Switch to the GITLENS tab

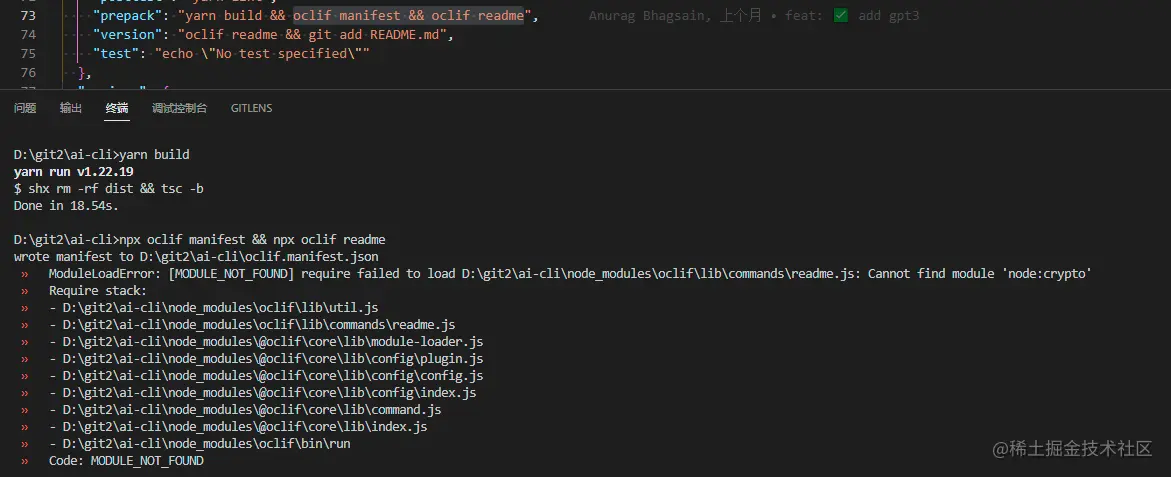[x=252, y=108]
